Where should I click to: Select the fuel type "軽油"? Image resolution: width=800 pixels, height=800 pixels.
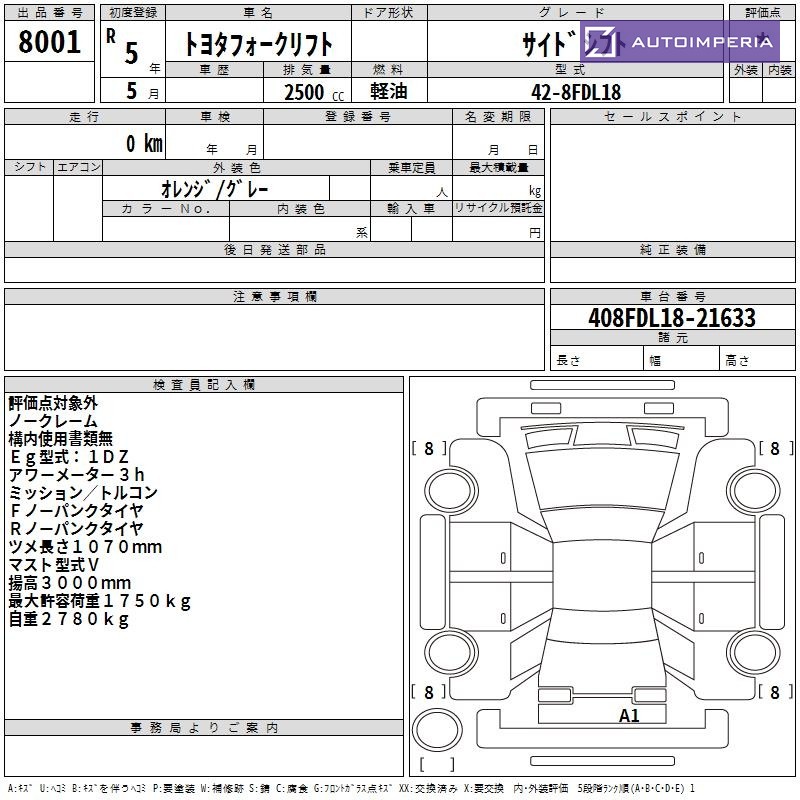click(389, 91)
